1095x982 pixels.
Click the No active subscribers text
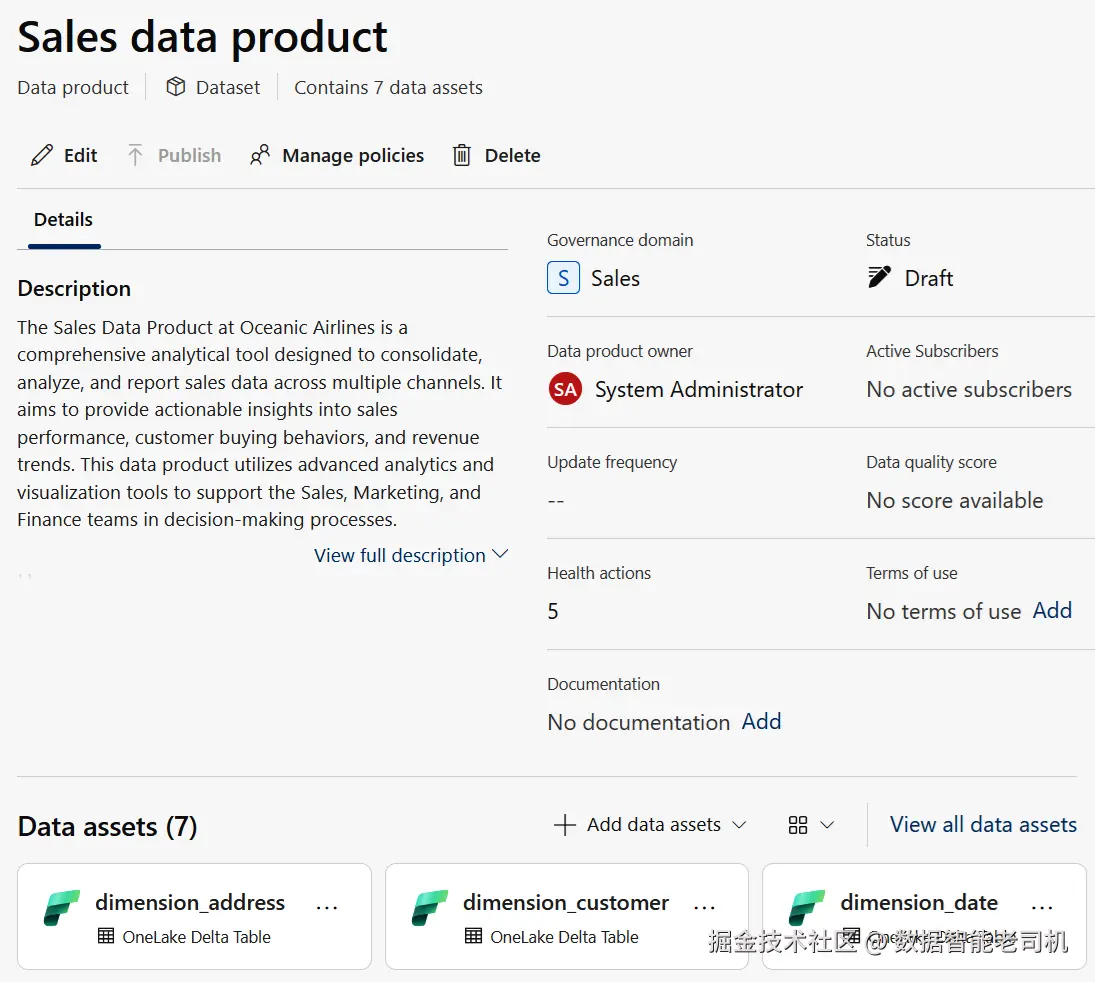969,389
